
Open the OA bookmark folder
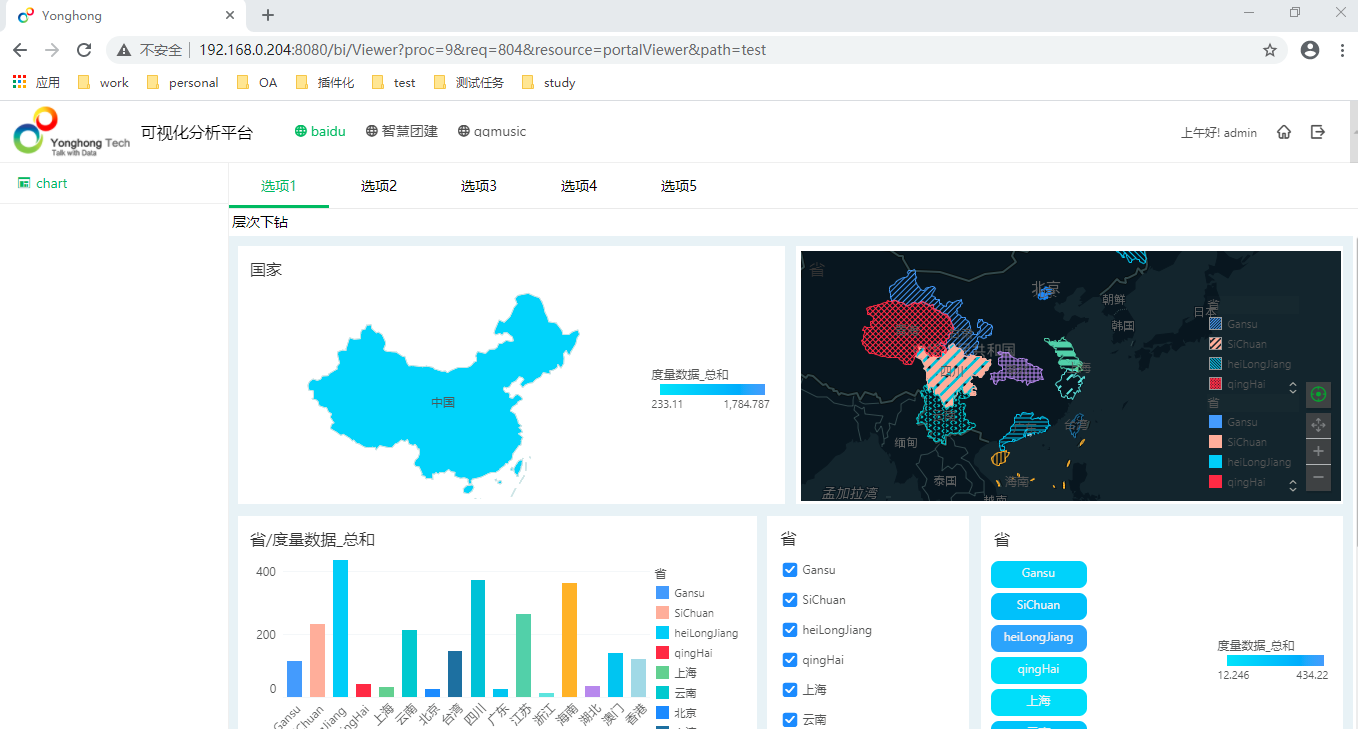point(257,83)
